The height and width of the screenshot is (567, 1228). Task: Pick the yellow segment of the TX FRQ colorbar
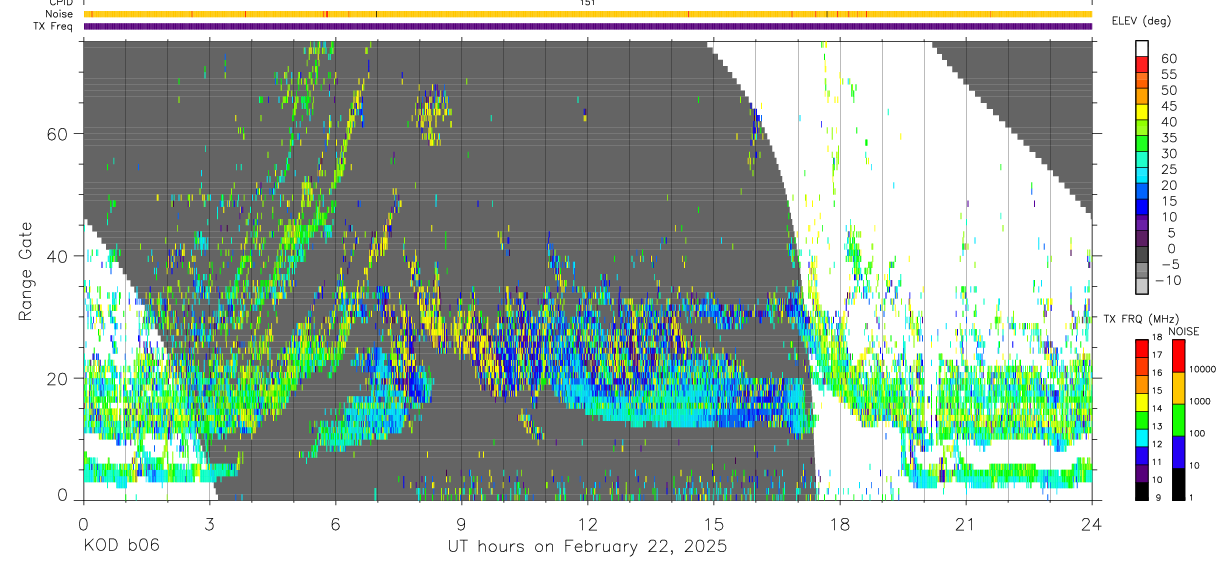1142,402
